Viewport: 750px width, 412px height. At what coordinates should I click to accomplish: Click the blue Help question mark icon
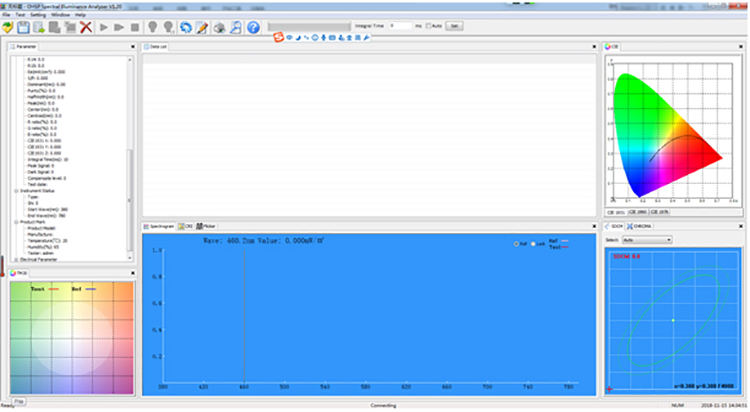click(x=254, y=27)
